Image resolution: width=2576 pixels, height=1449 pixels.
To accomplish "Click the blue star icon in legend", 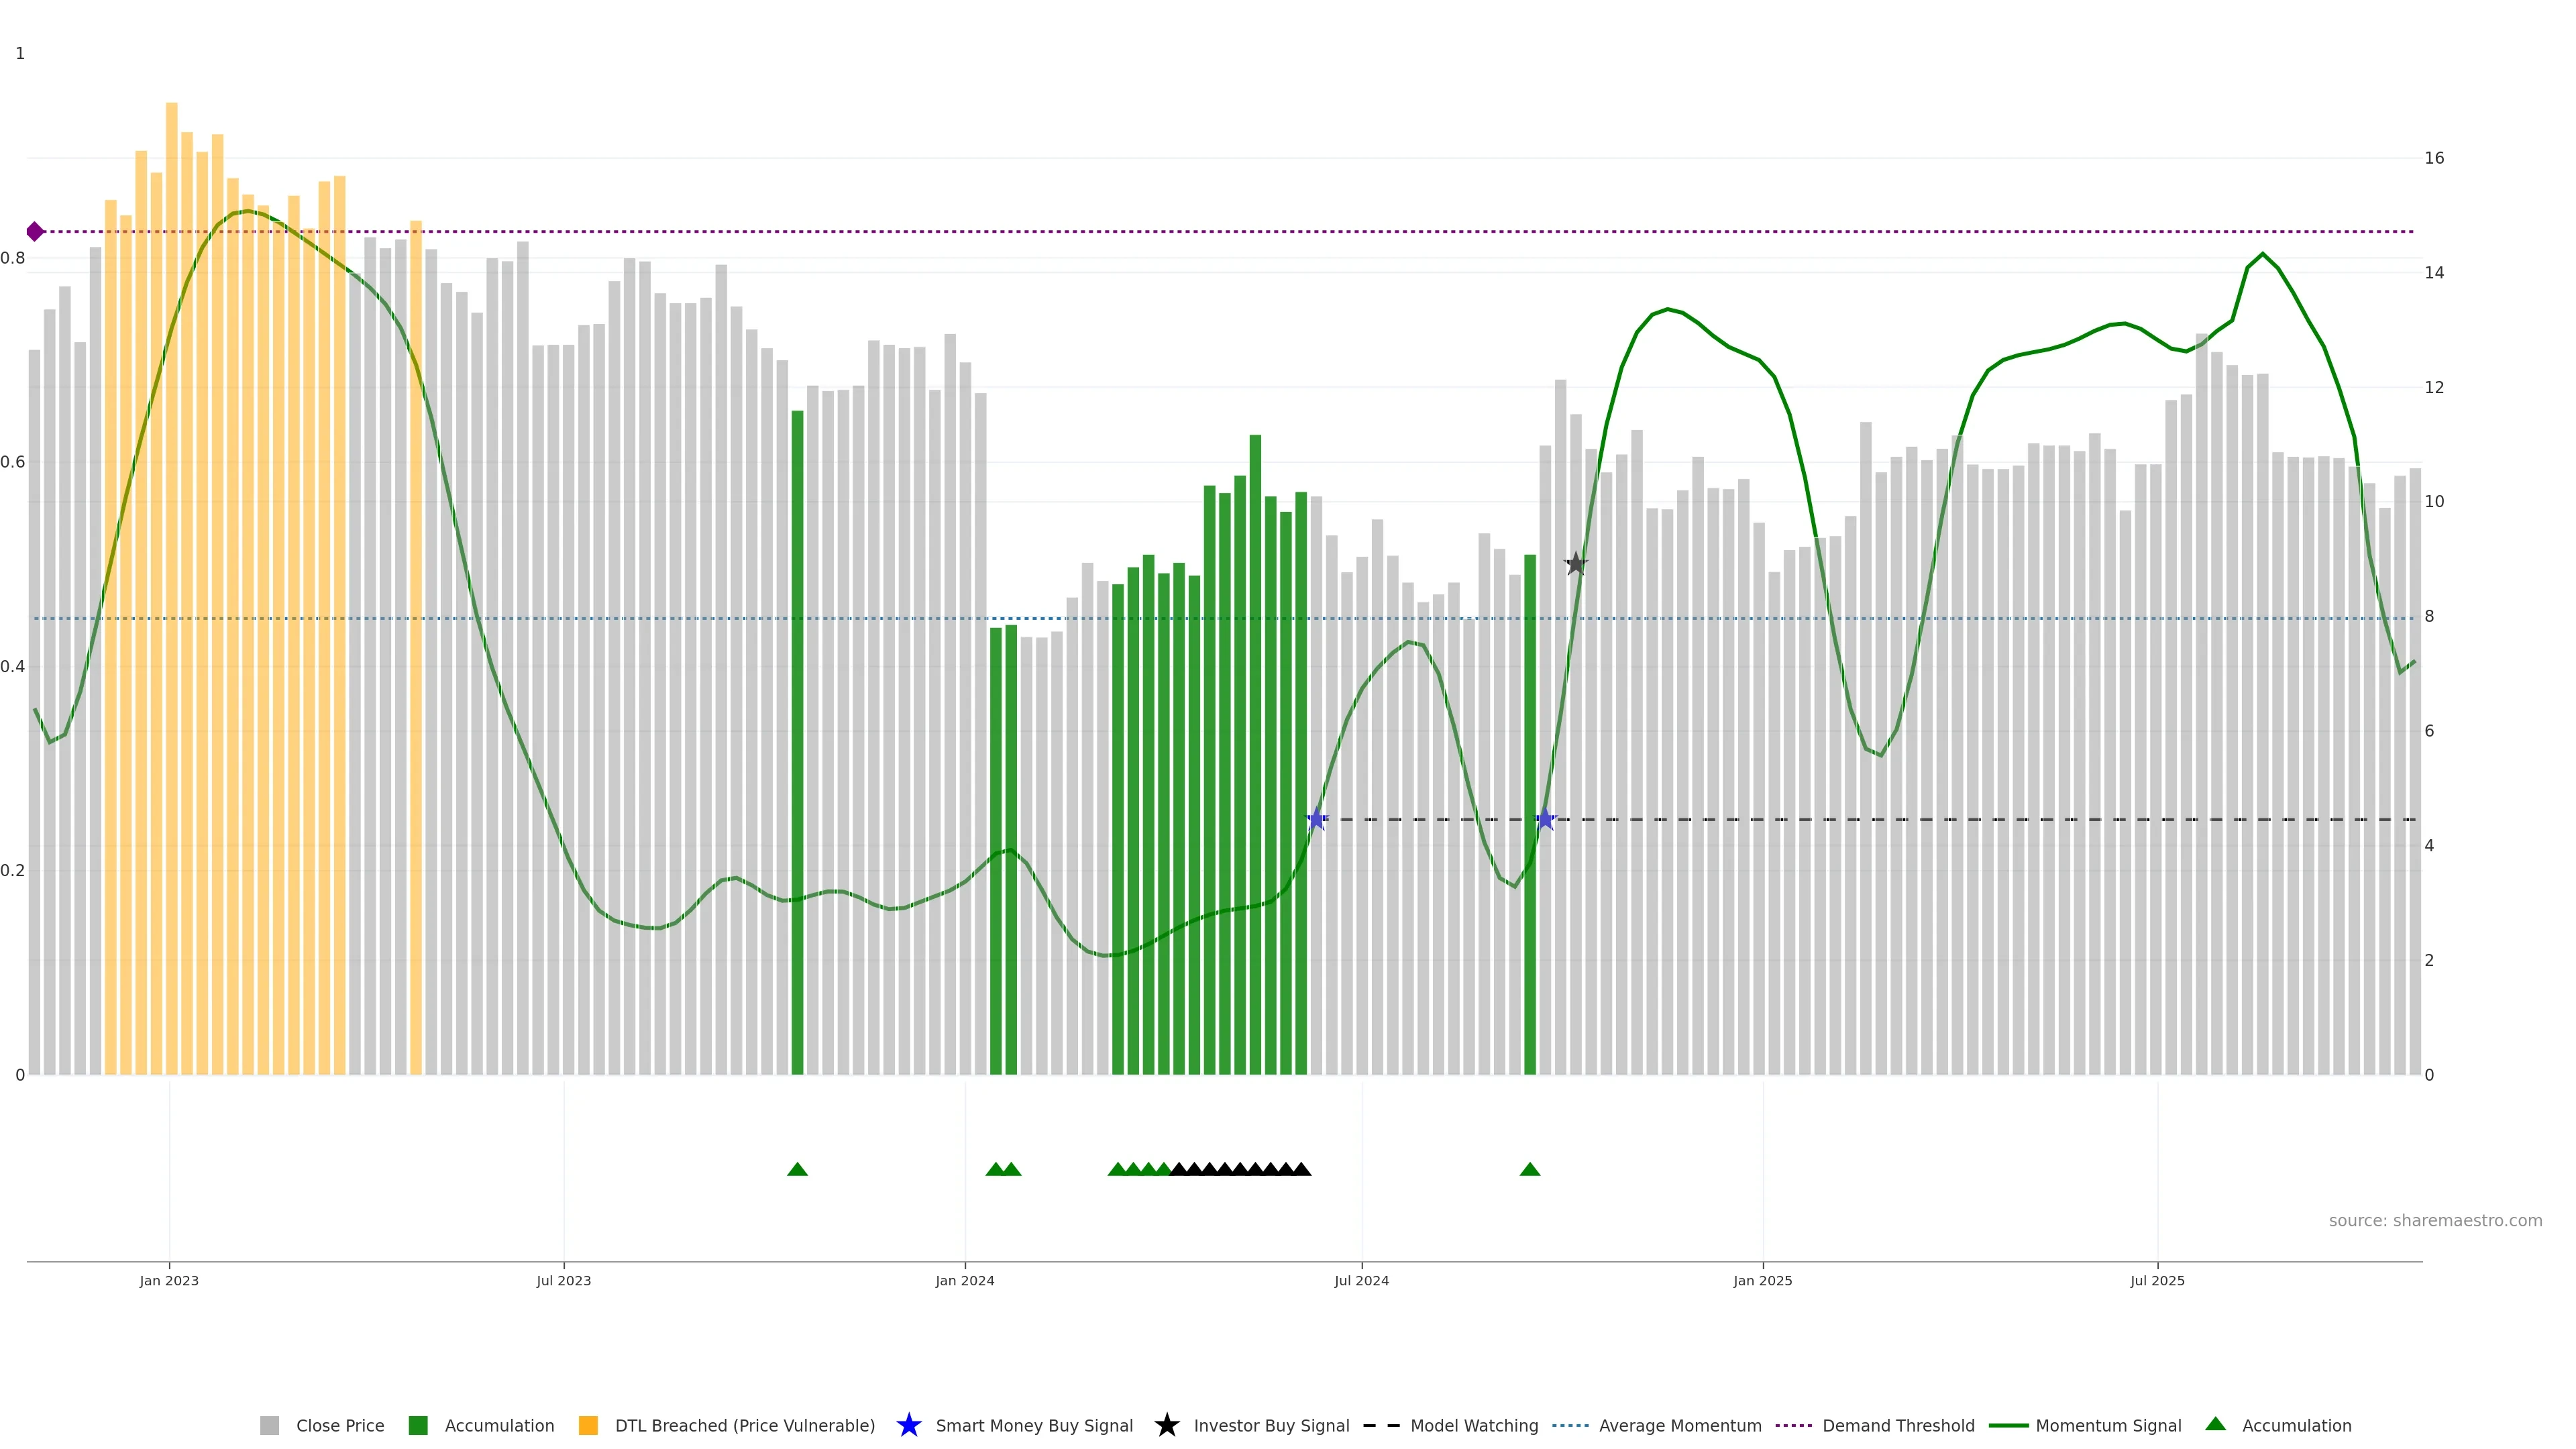I will (908, 1425).
